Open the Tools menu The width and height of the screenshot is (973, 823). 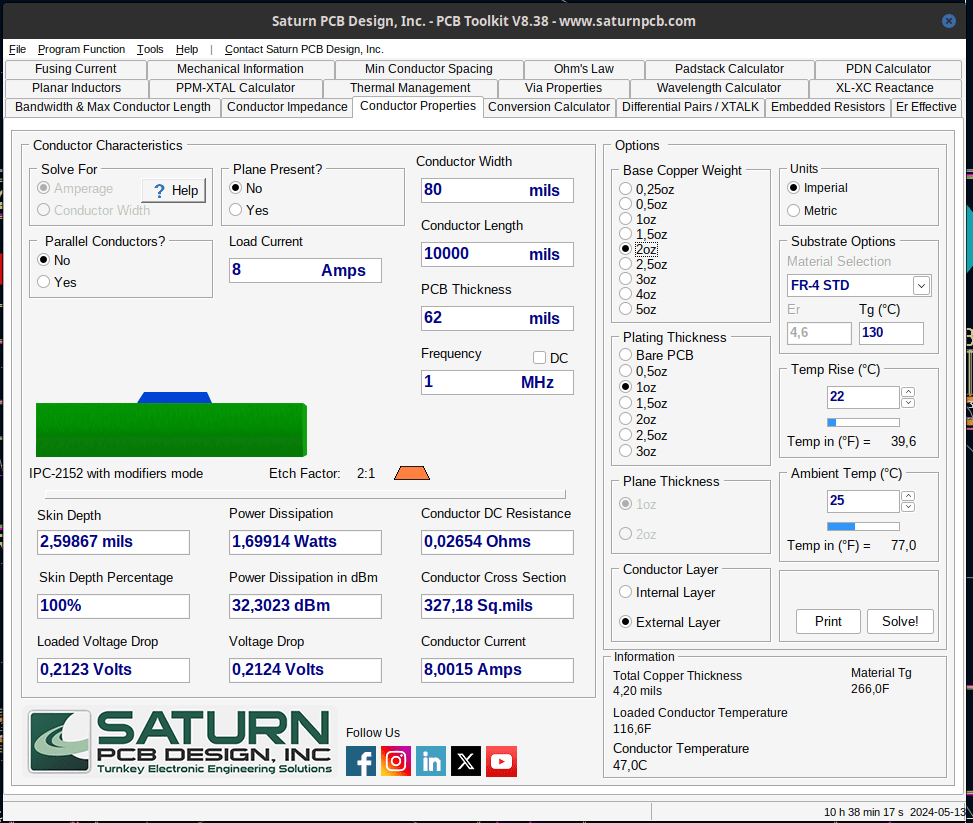tap(150, 49)
